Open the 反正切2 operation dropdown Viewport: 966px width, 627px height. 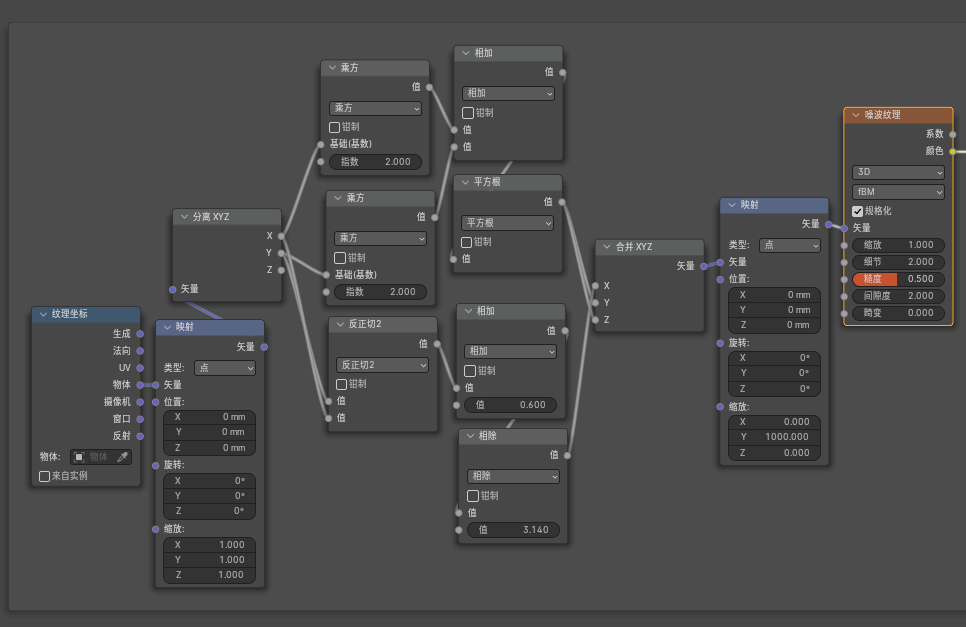pyautogui.click(x=382, y=365)
